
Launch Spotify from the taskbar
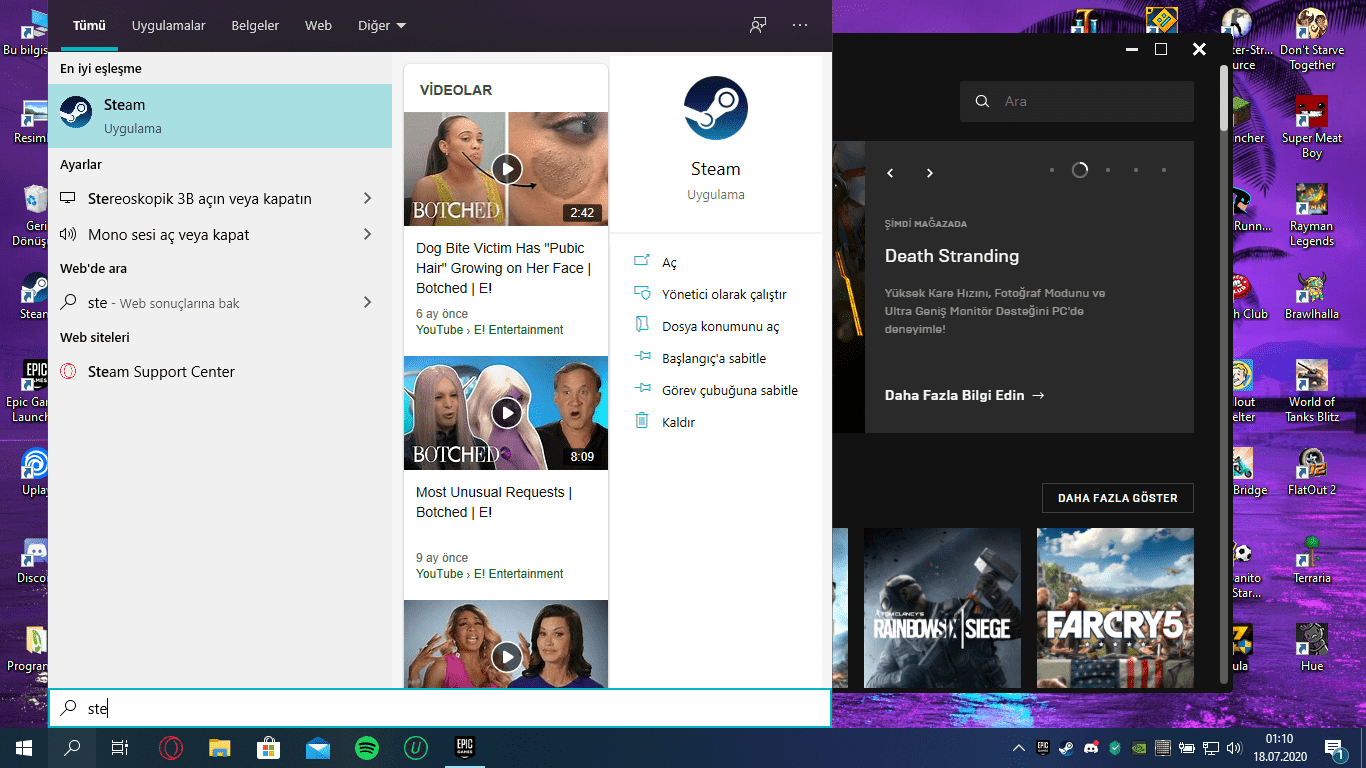[x=367, y=748]
